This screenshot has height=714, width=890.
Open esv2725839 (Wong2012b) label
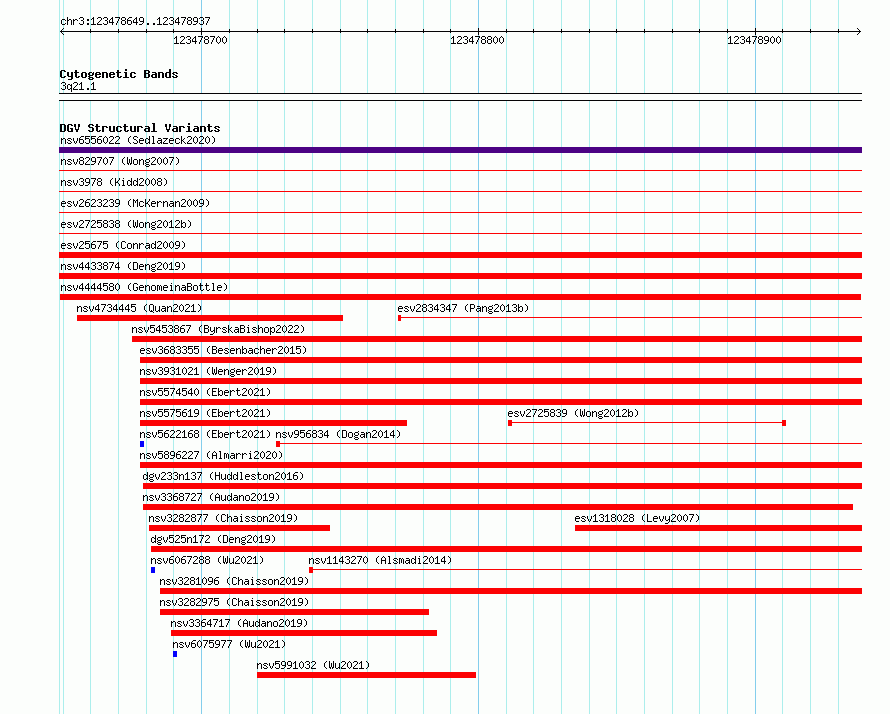tap(573, 413)
